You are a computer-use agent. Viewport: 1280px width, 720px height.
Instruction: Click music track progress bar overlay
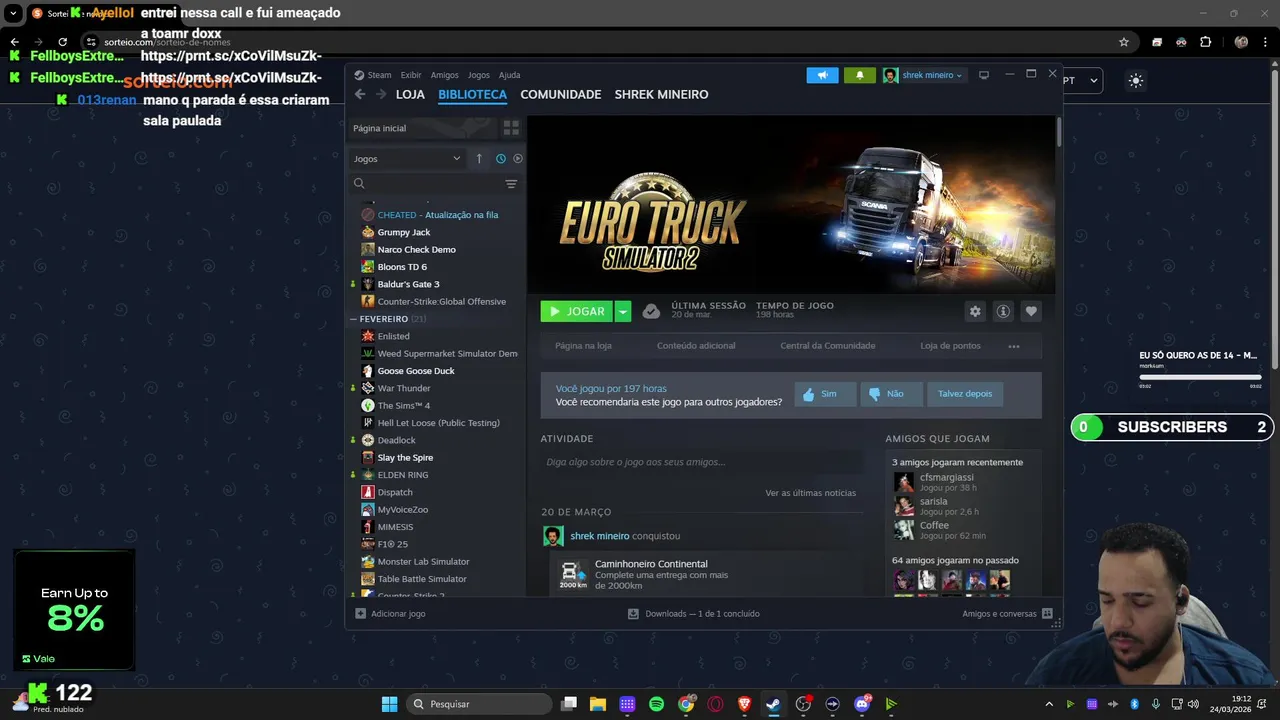(x=1200, y=377)
